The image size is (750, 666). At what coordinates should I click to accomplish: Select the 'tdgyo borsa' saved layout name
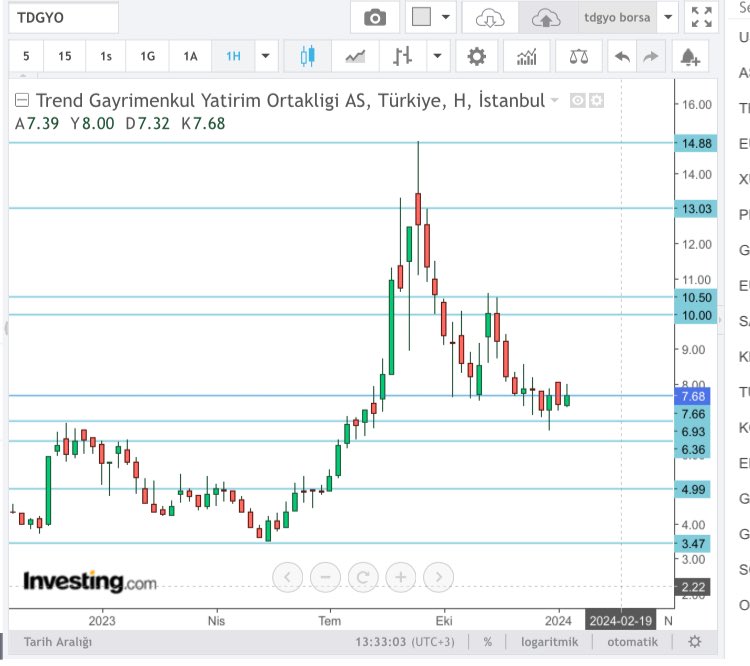coord(617,18)
